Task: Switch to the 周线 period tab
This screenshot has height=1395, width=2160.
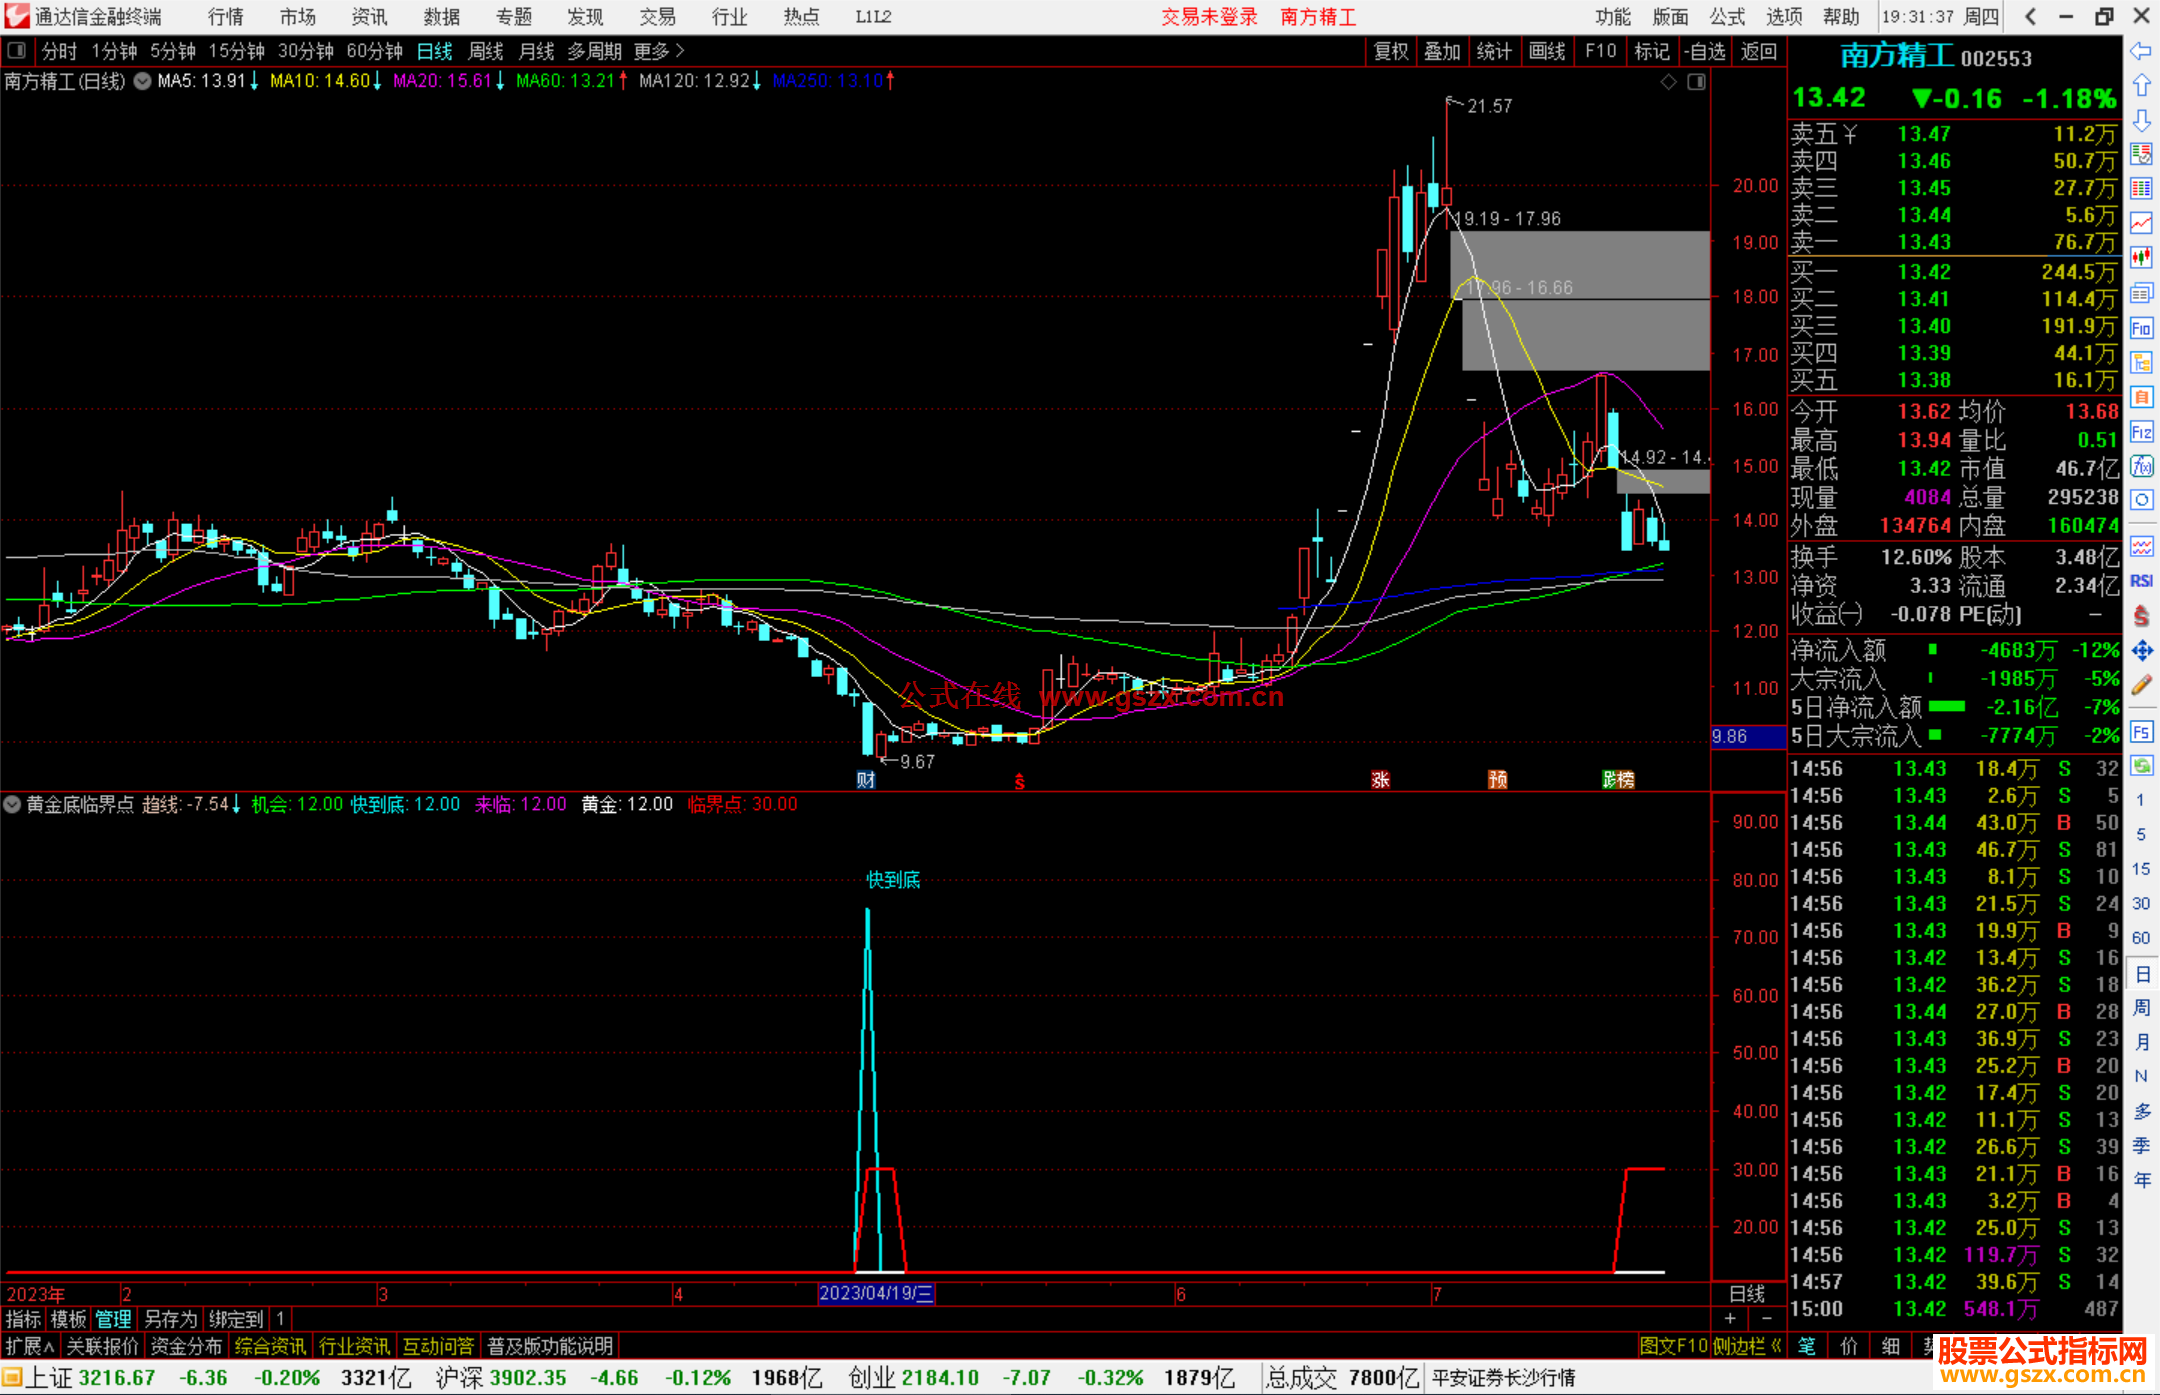Action: tap(486, 50)
